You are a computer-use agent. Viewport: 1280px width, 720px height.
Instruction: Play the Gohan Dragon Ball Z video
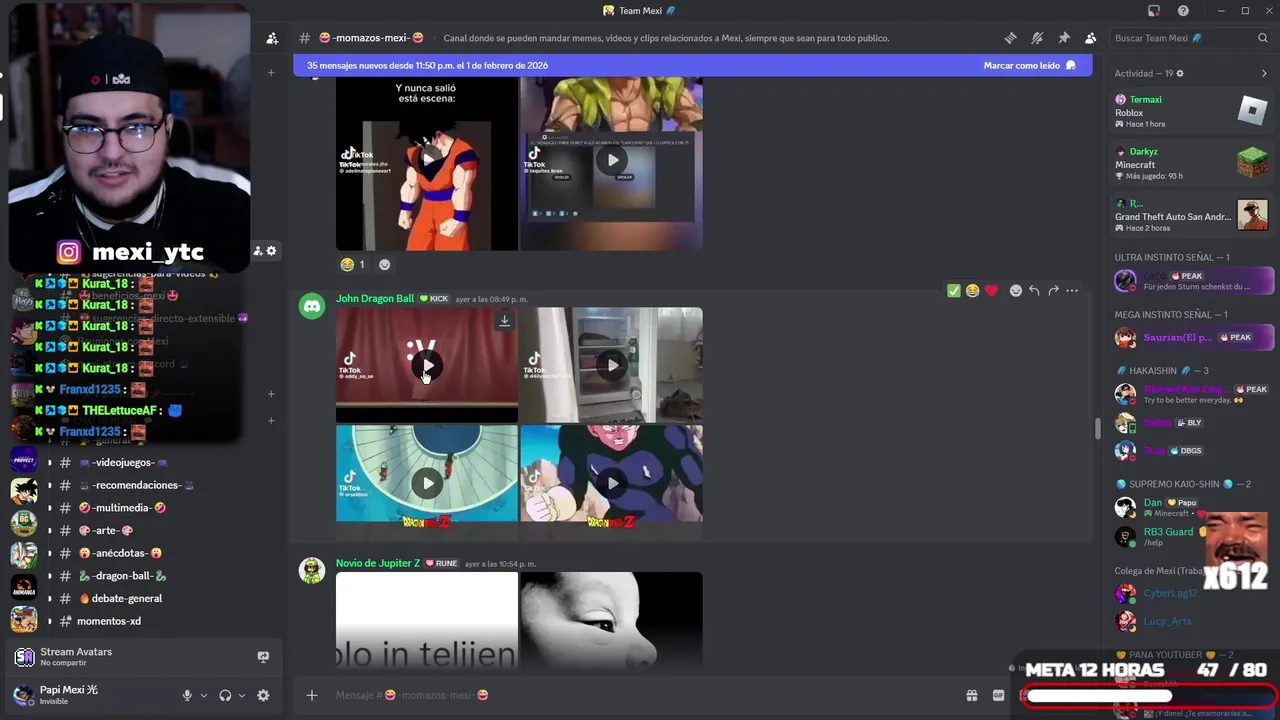tap(612, 483)
